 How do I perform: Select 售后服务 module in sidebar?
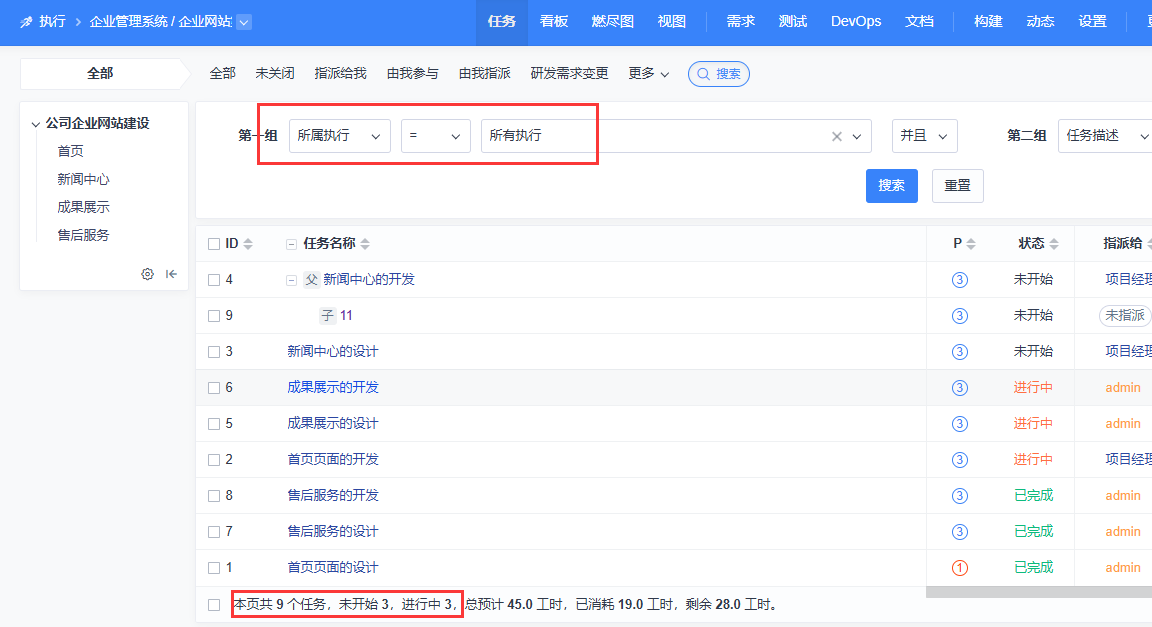[83, 235]
